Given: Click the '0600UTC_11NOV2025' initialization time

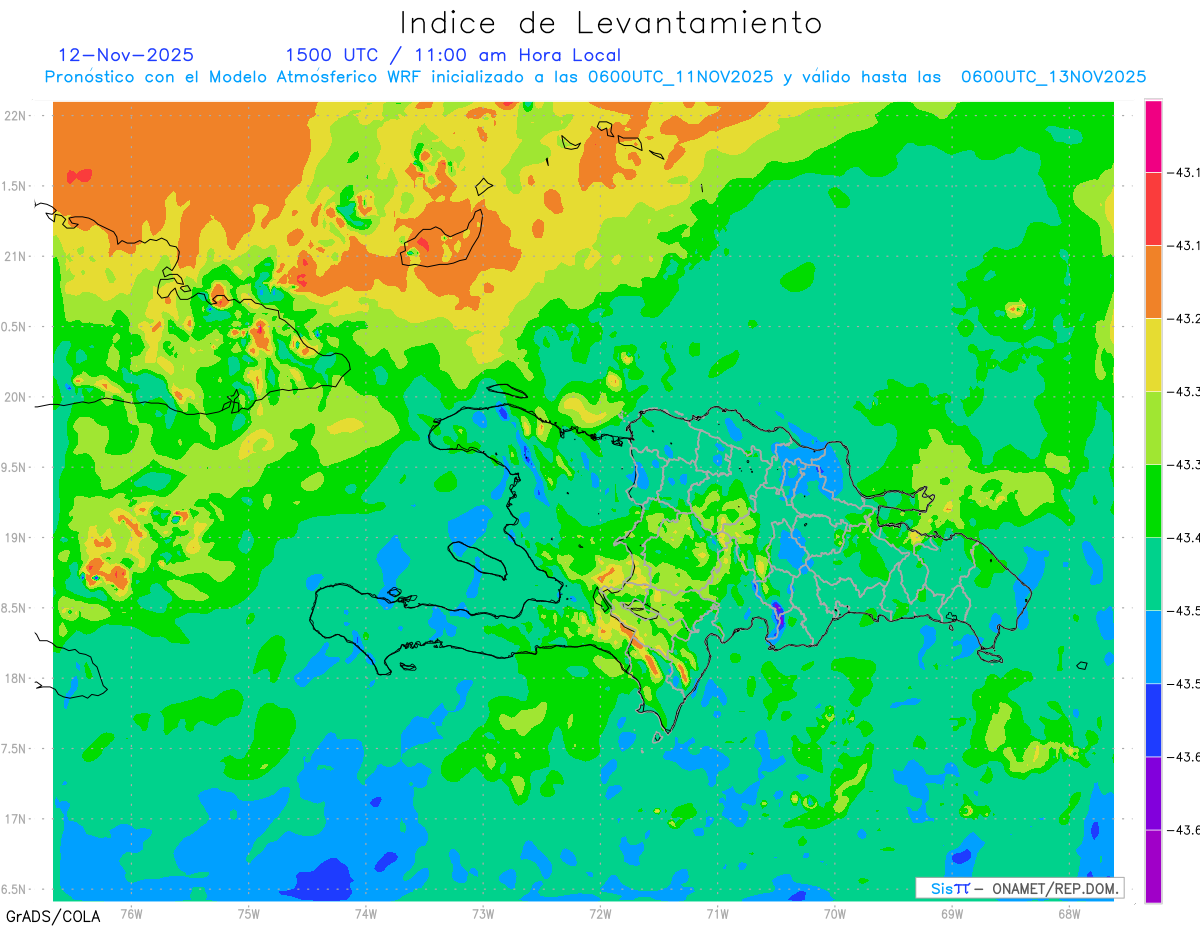Looking at the screenshot, I should pos(681,77).
